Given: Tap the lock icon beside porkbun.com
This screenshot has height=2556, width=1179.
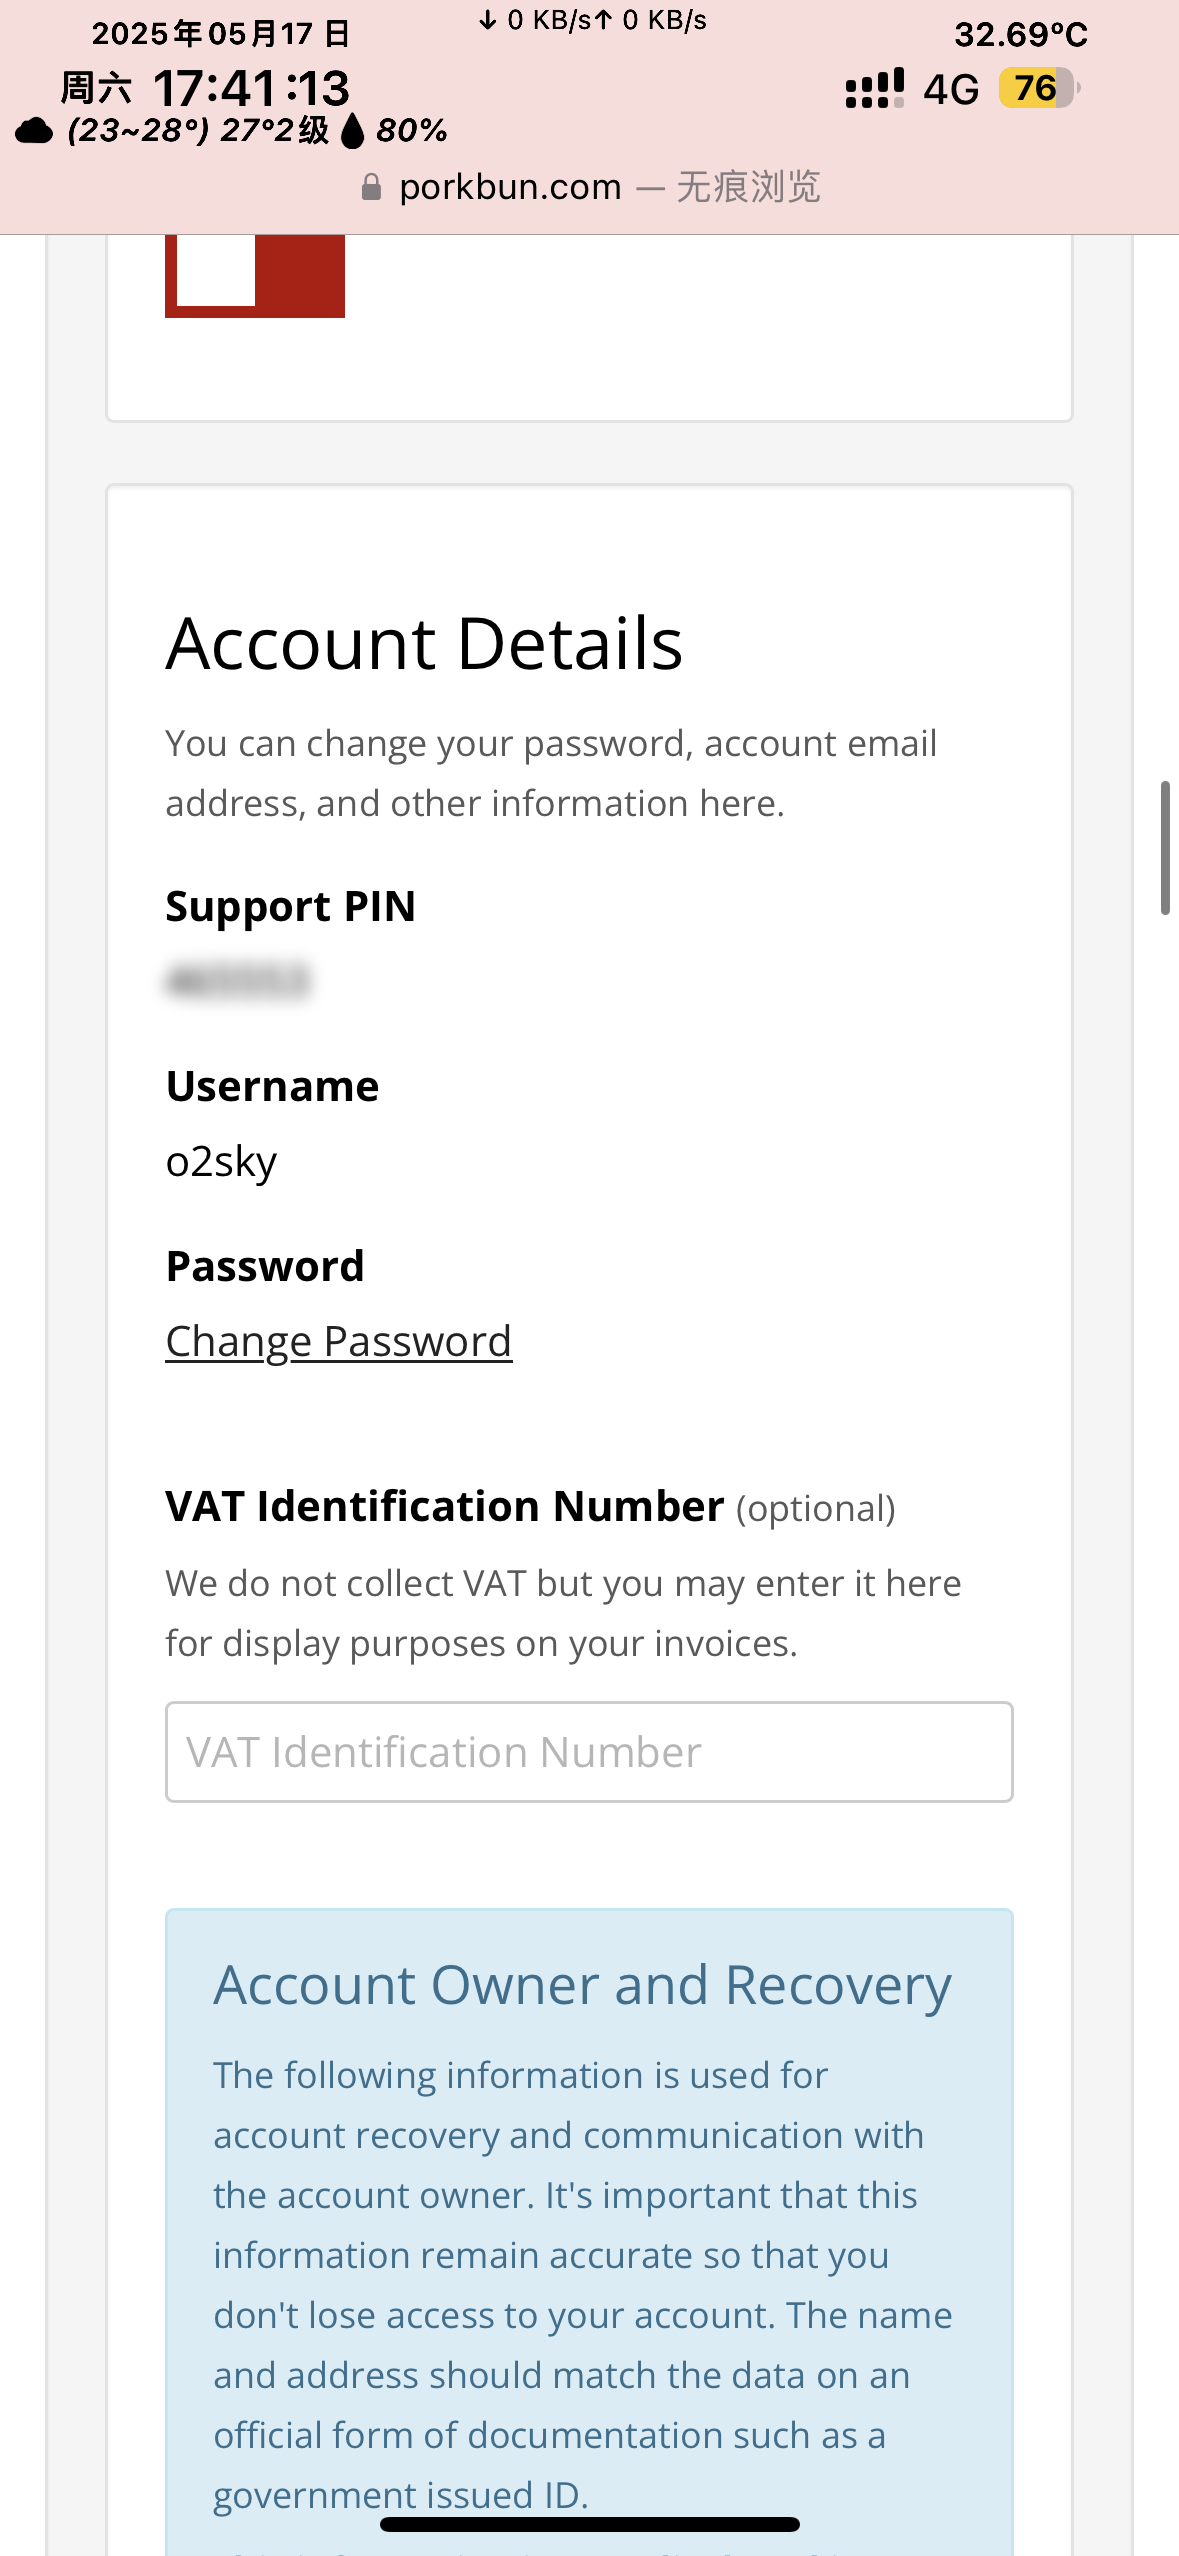Looking at the screenshot, I should [x=371, y=187].
